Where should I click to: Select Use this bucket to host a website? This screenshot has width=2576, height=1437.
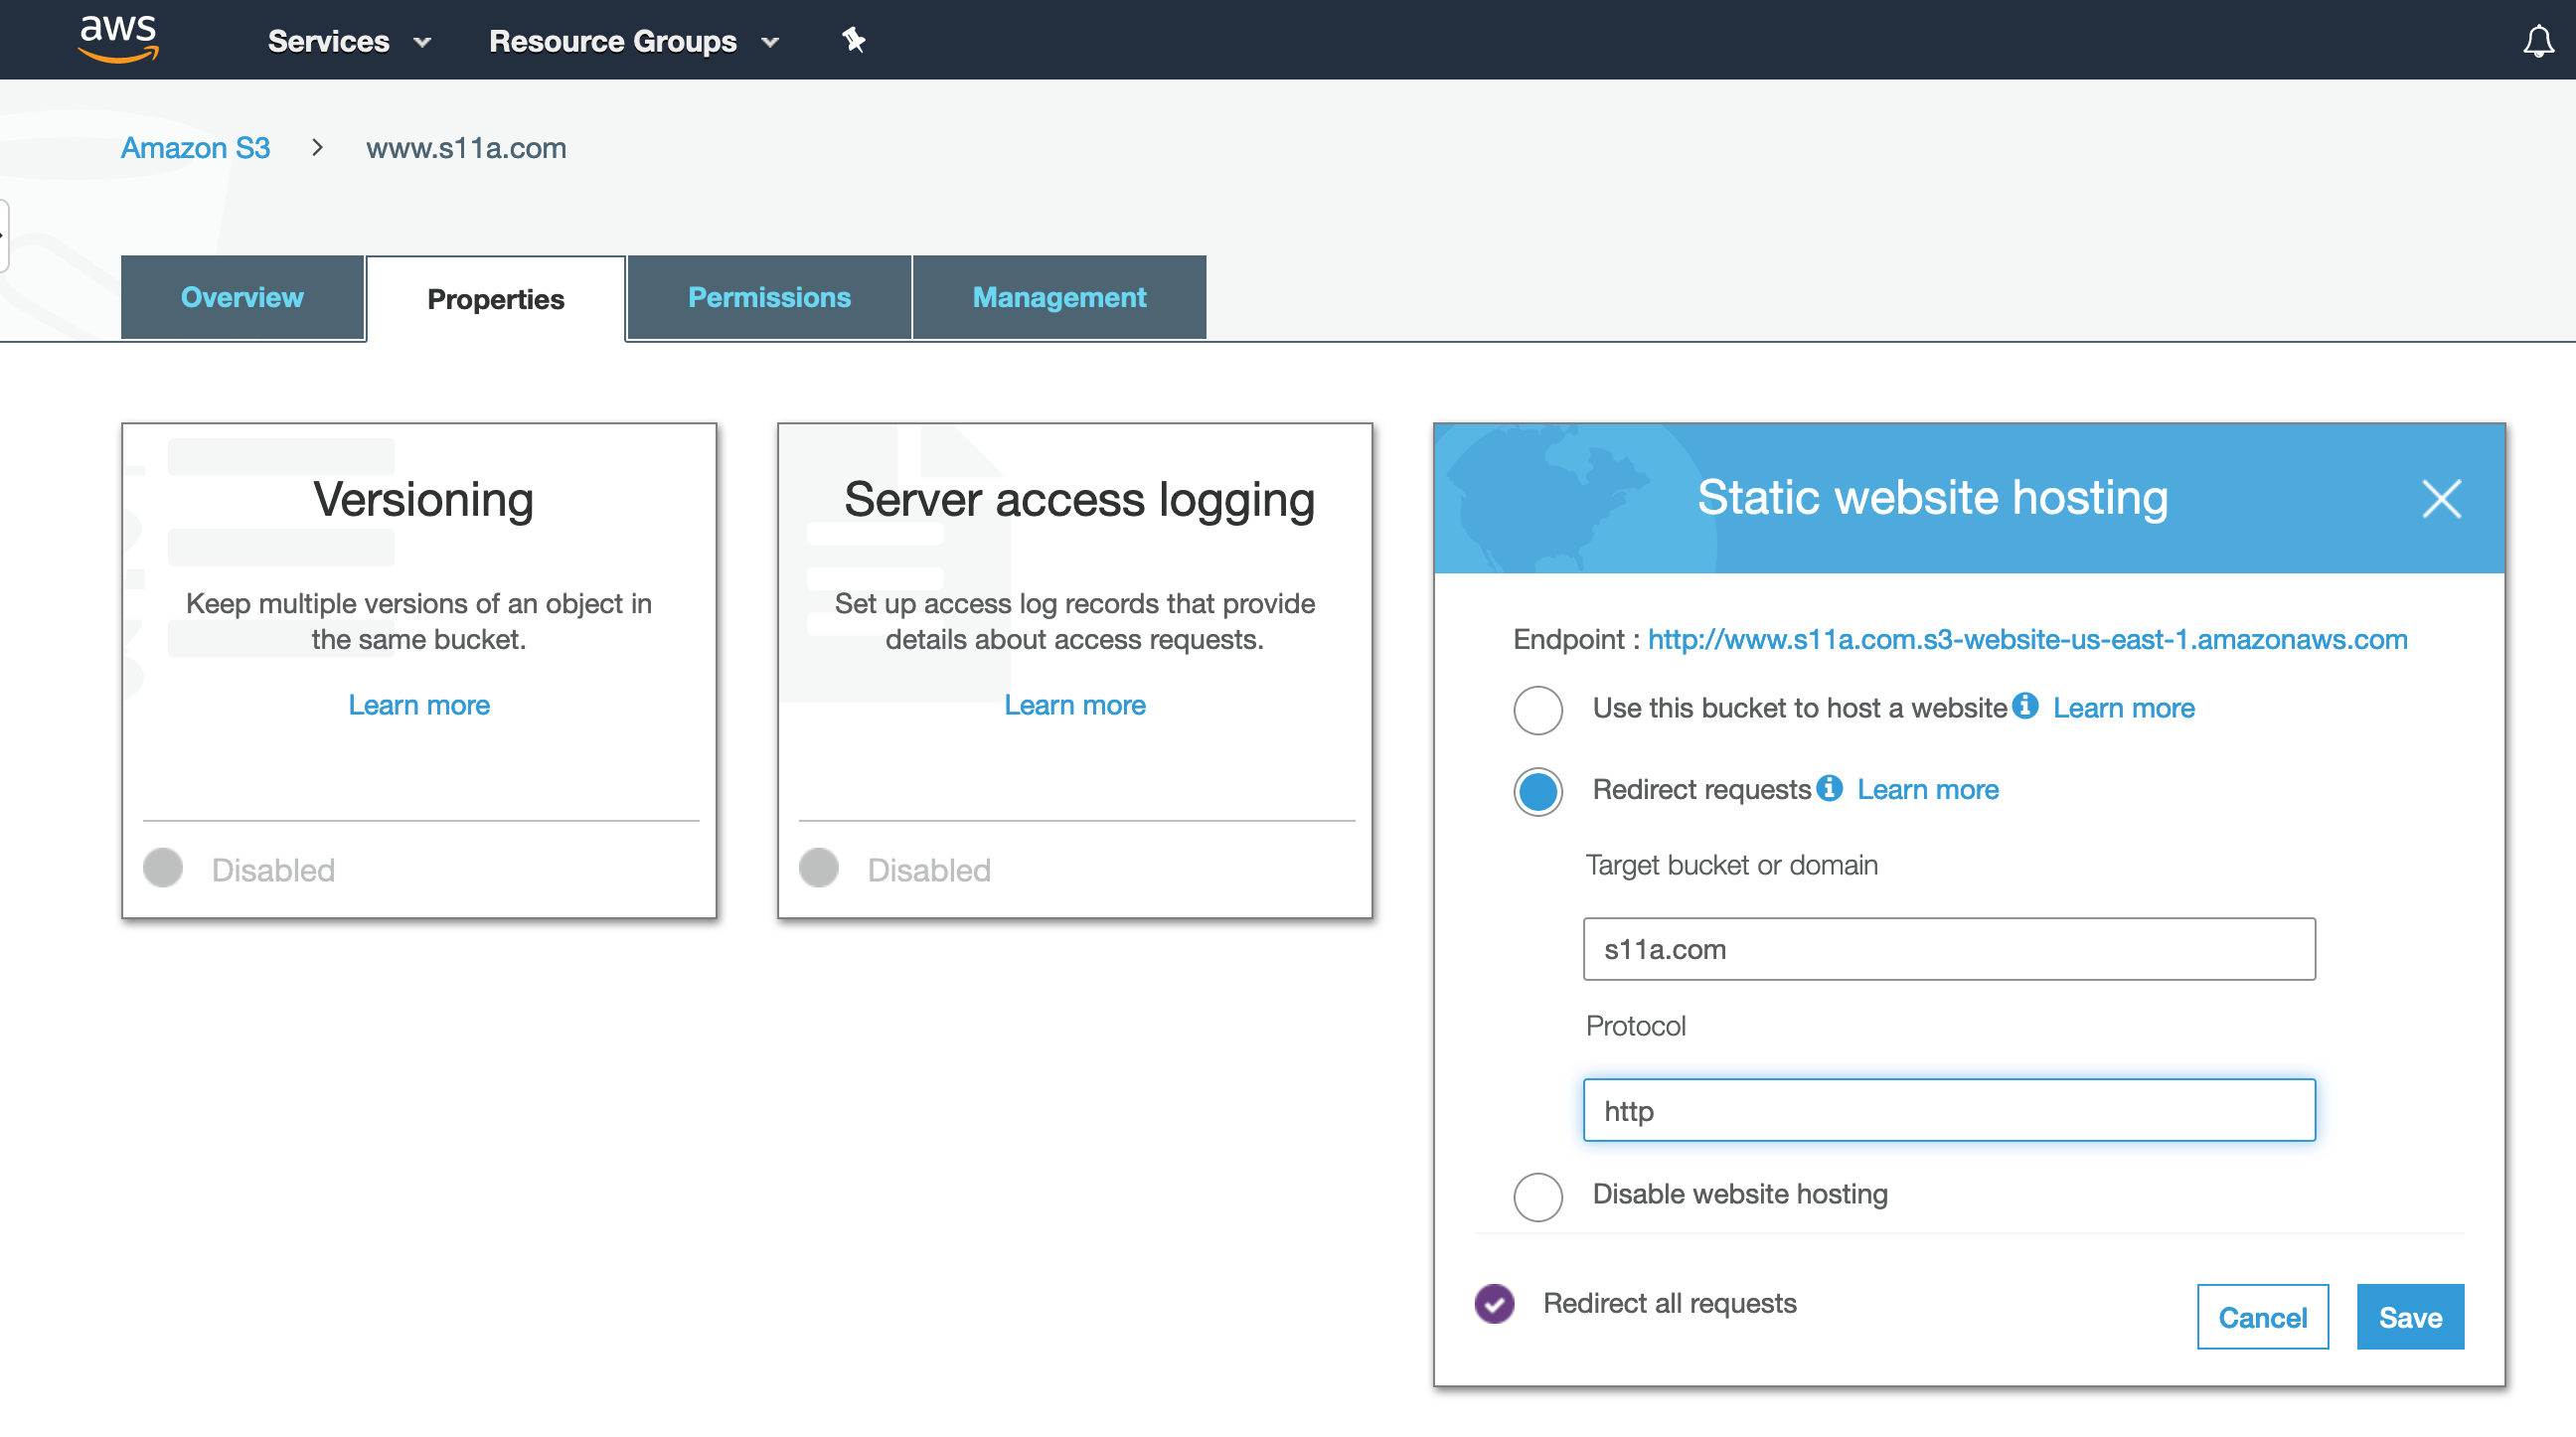pyautogui.click(x=1537, y=711)
